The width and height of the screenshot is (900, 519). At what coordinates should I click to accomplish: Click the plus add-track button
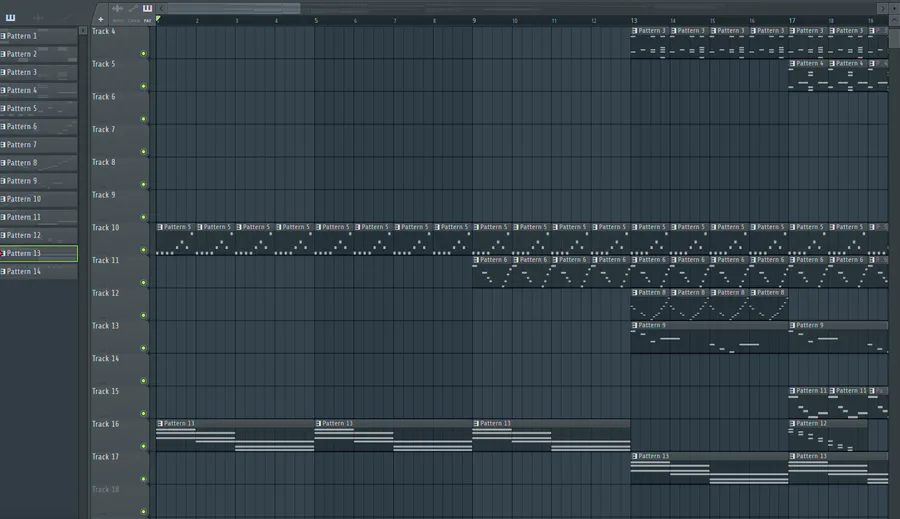pos(100,19)
